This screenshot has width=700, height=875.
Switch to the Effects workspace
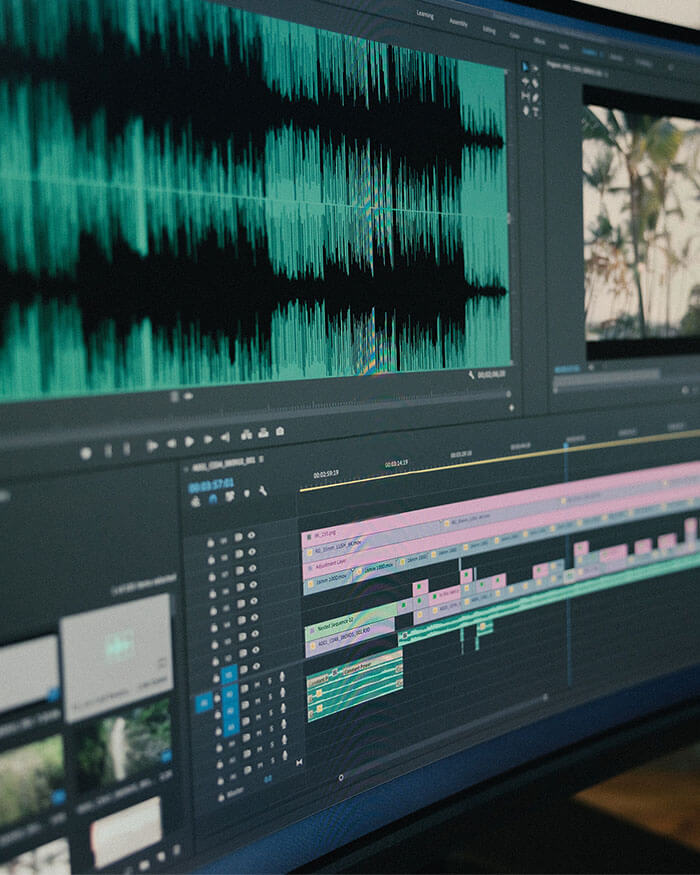(539, 41)
